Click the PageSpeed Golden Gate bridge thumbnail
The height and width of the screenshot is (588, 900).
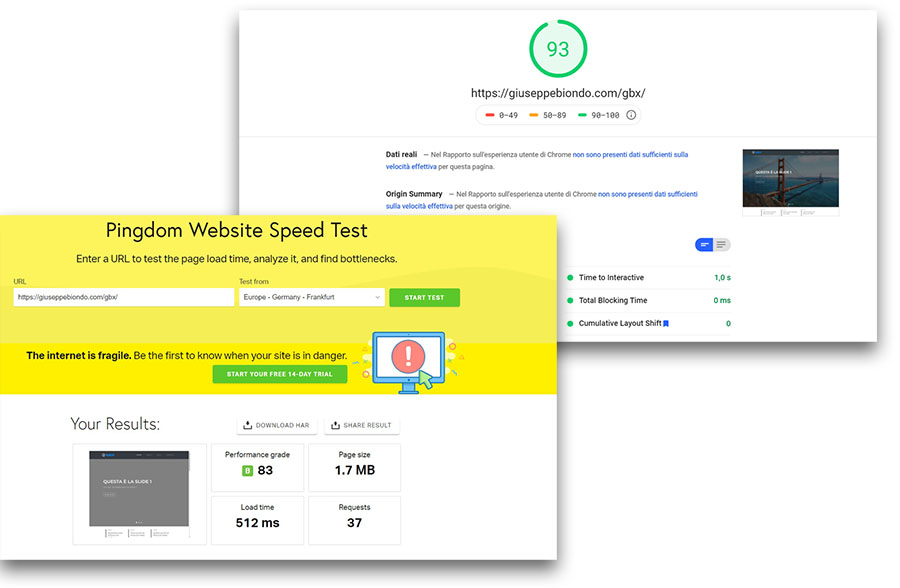[790, 183]
